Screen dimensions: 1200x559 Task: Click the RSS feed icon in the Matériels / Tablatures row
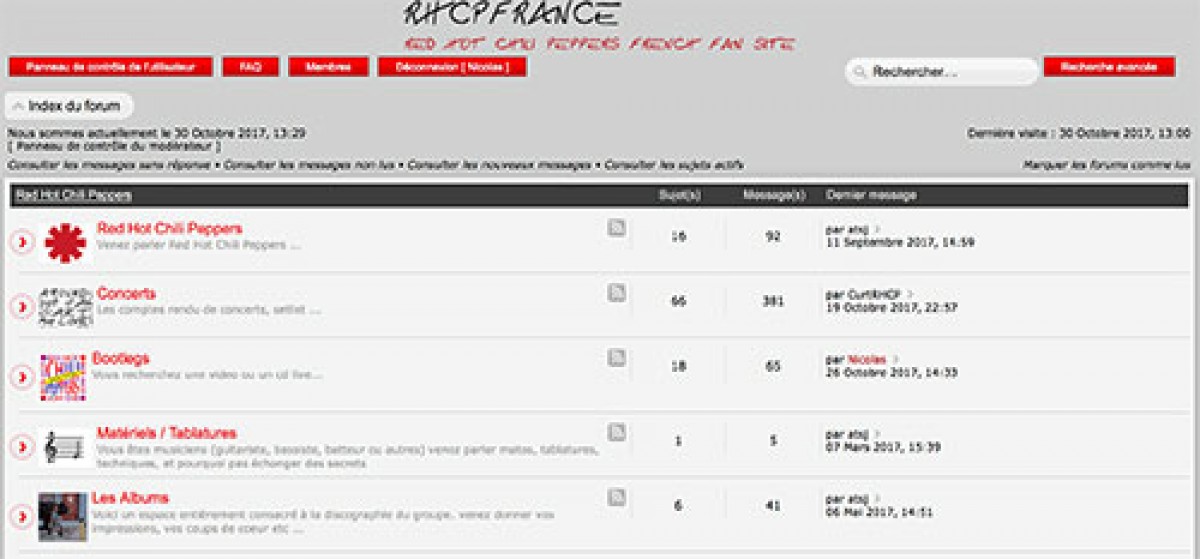(617, 433)
